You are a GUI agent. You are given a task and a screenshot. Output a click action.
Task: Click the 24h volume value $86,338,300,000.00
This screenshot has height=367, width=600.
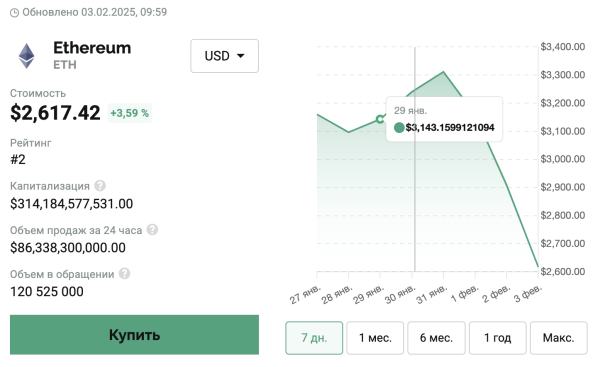[68, 248]
